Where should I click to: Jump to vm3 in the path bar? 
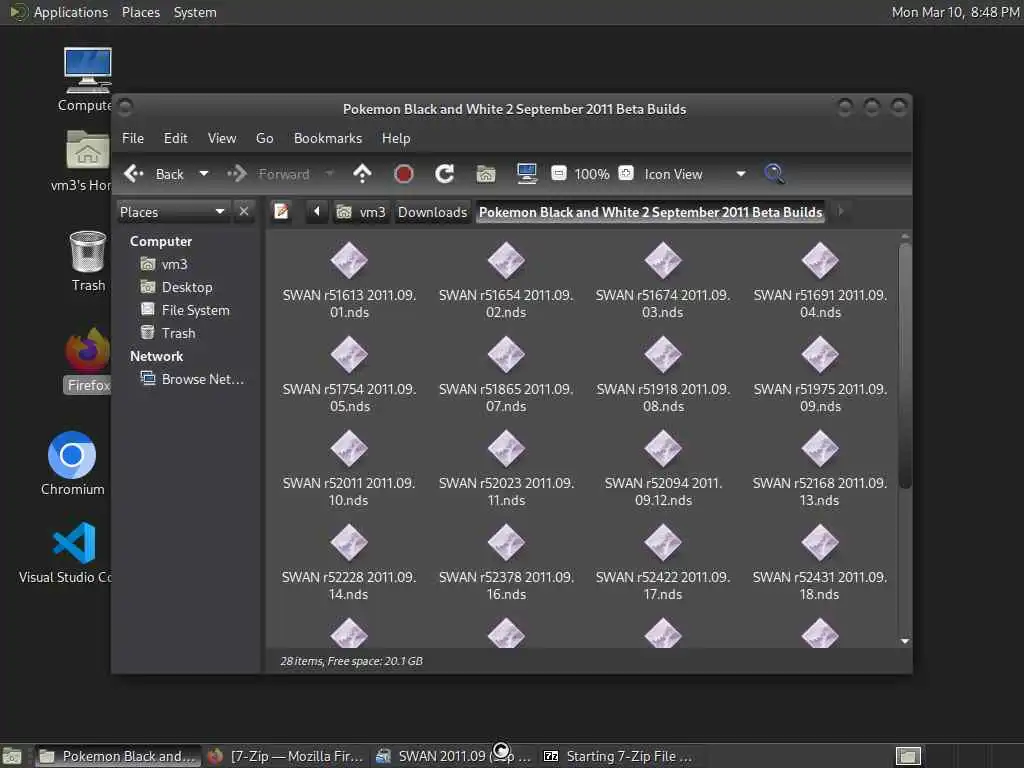coord(361,212)
